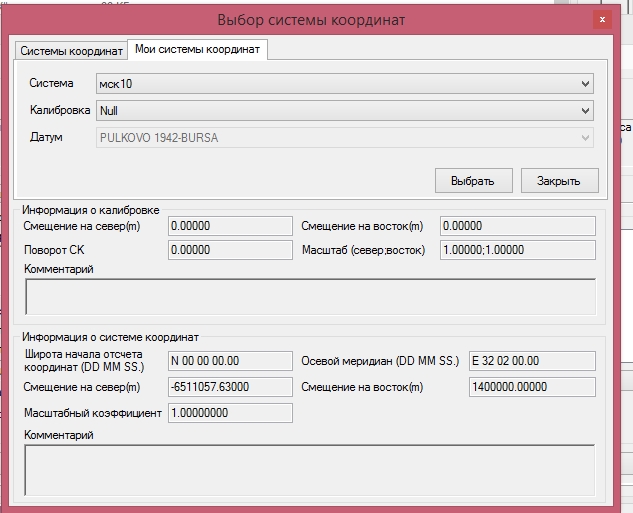
Task: Click the Выбор системы координат title bar
Action: pos(311,20)
